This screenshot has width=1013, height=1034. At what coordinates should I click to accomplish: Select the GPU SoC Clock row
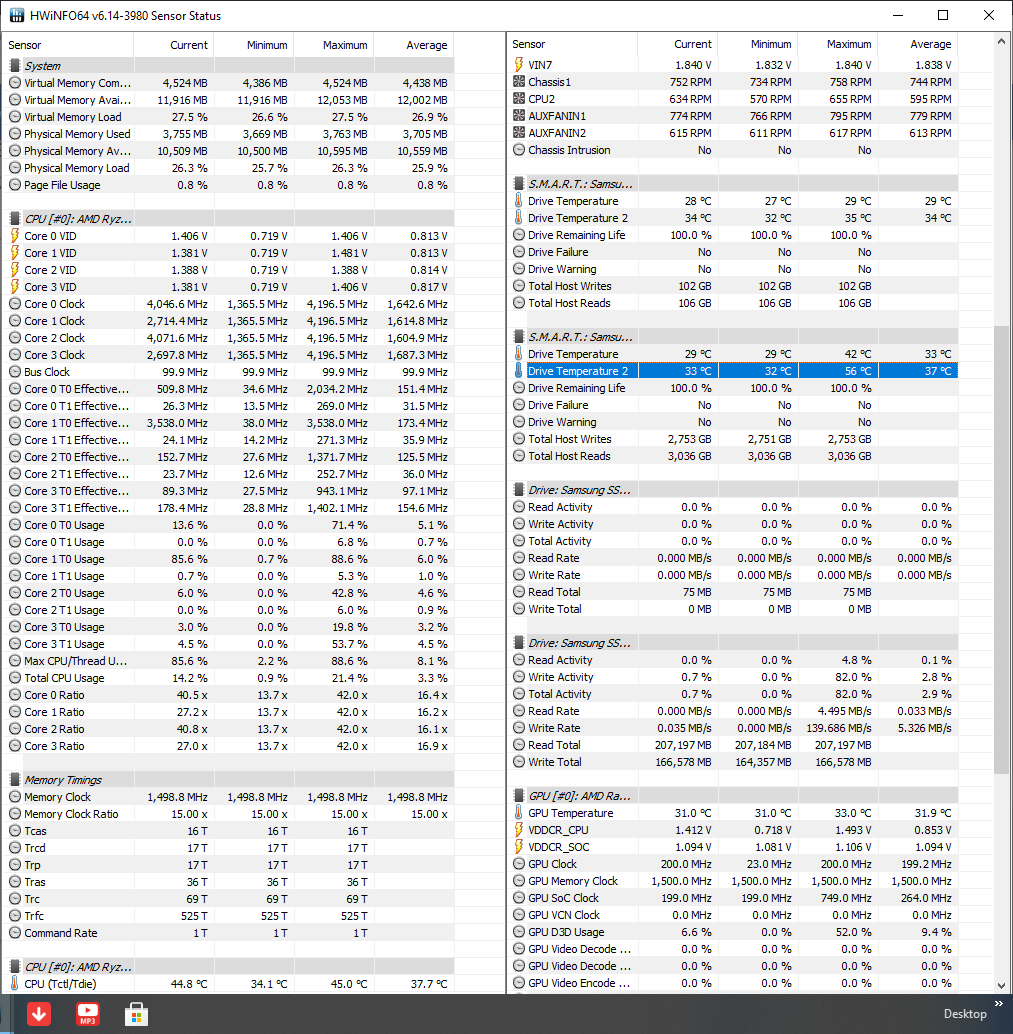tap(733, 898)
